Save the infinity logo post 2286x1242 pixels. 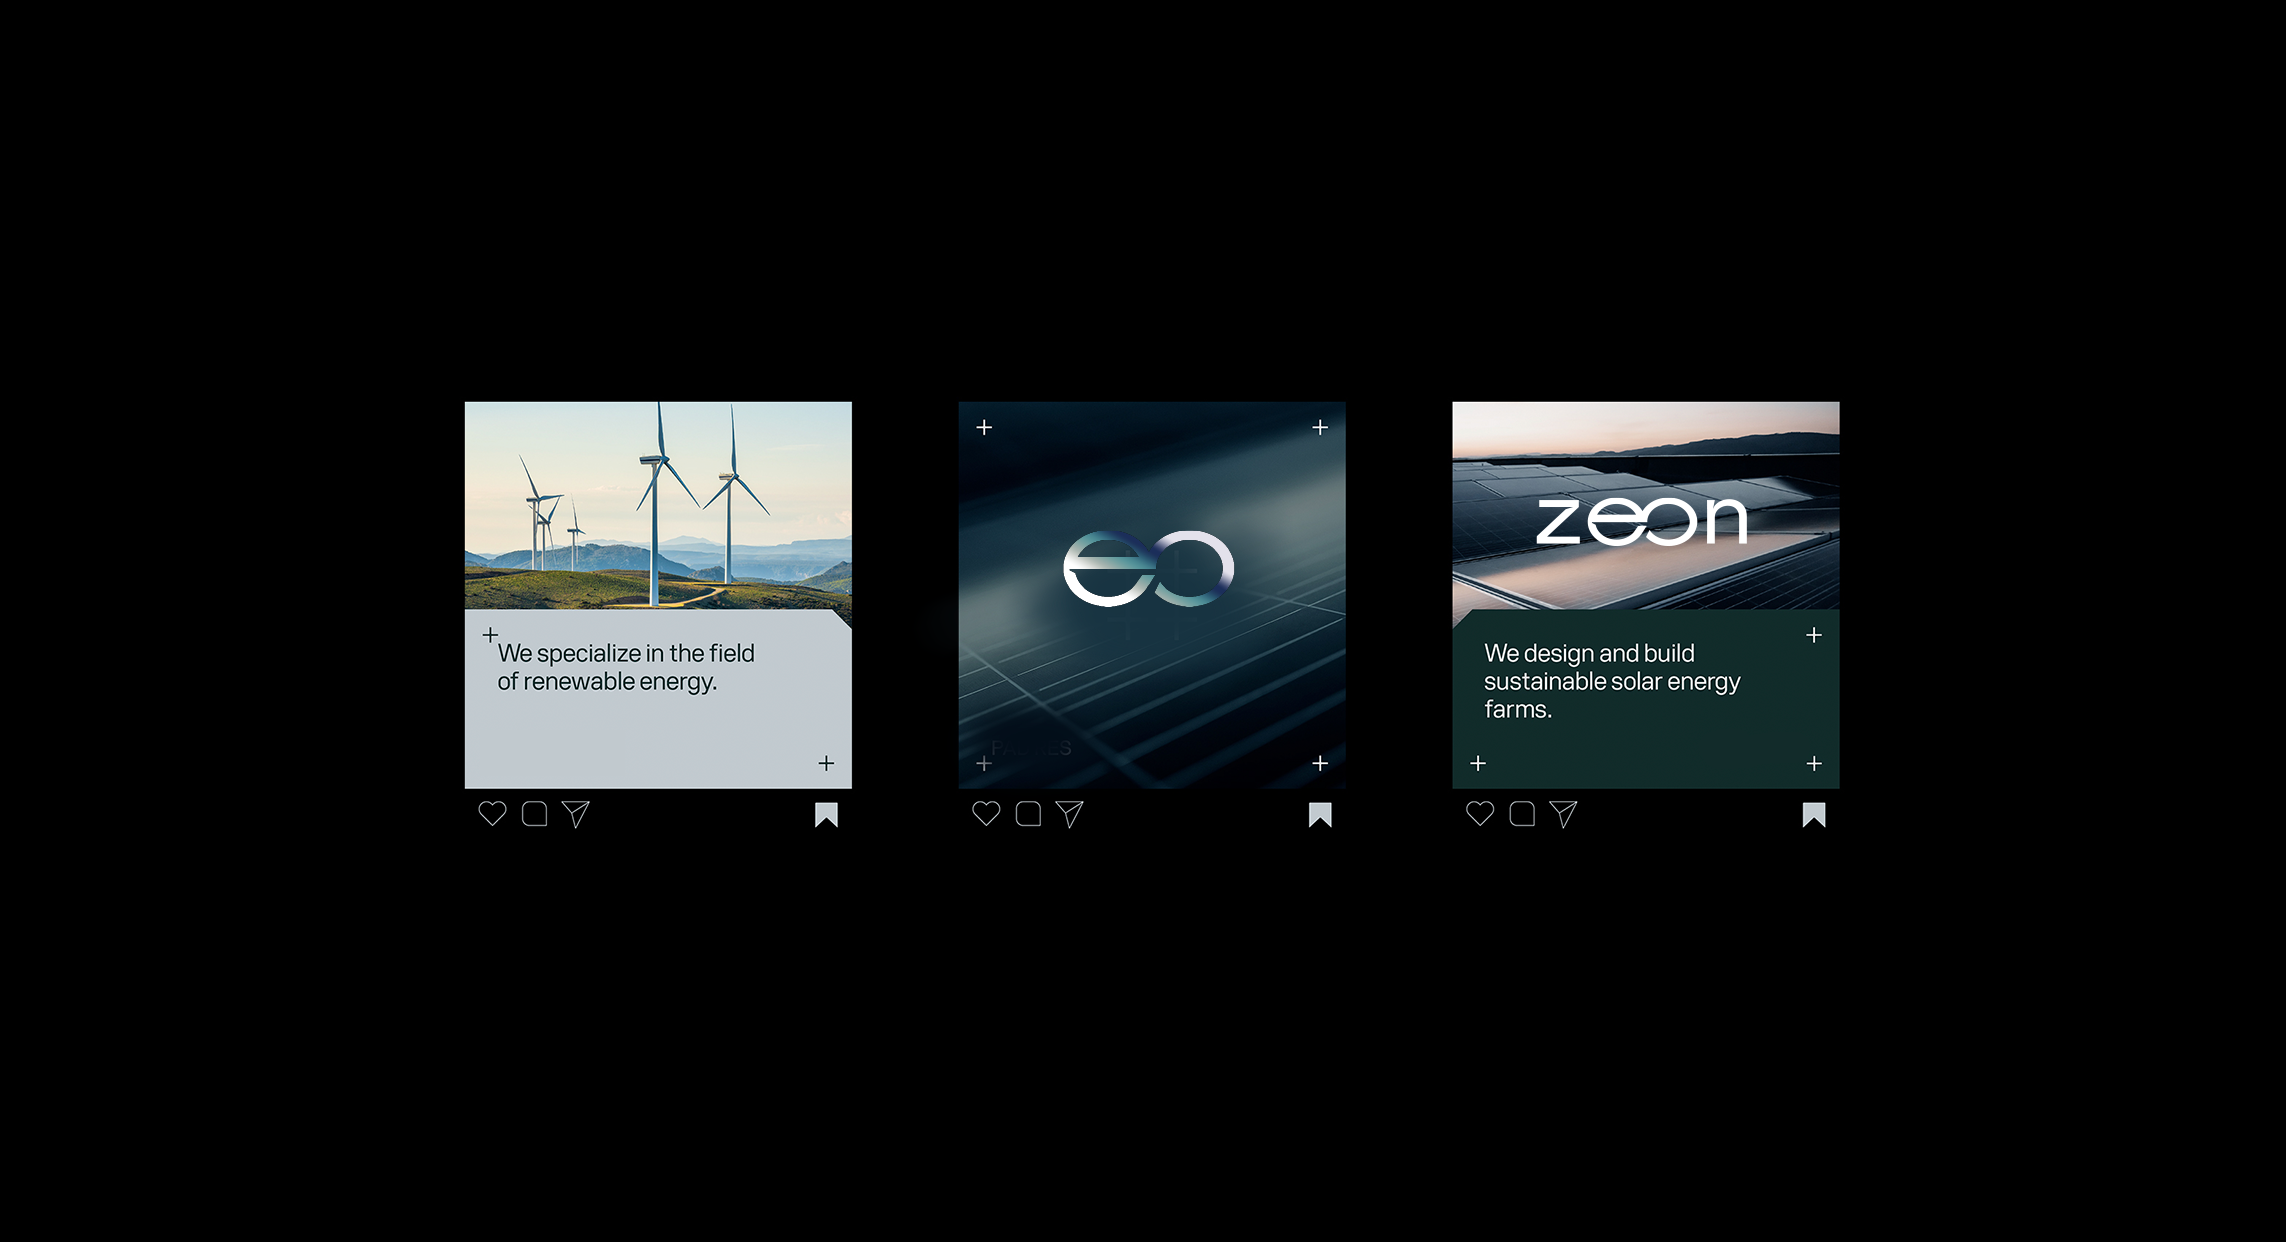click(1320, 815)
